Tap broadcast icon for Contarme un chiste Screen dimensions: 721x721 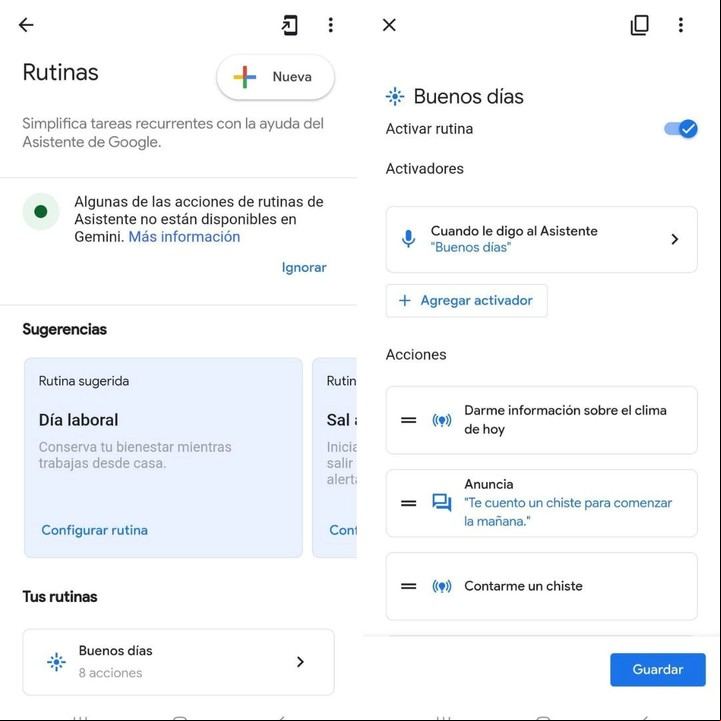442,586
